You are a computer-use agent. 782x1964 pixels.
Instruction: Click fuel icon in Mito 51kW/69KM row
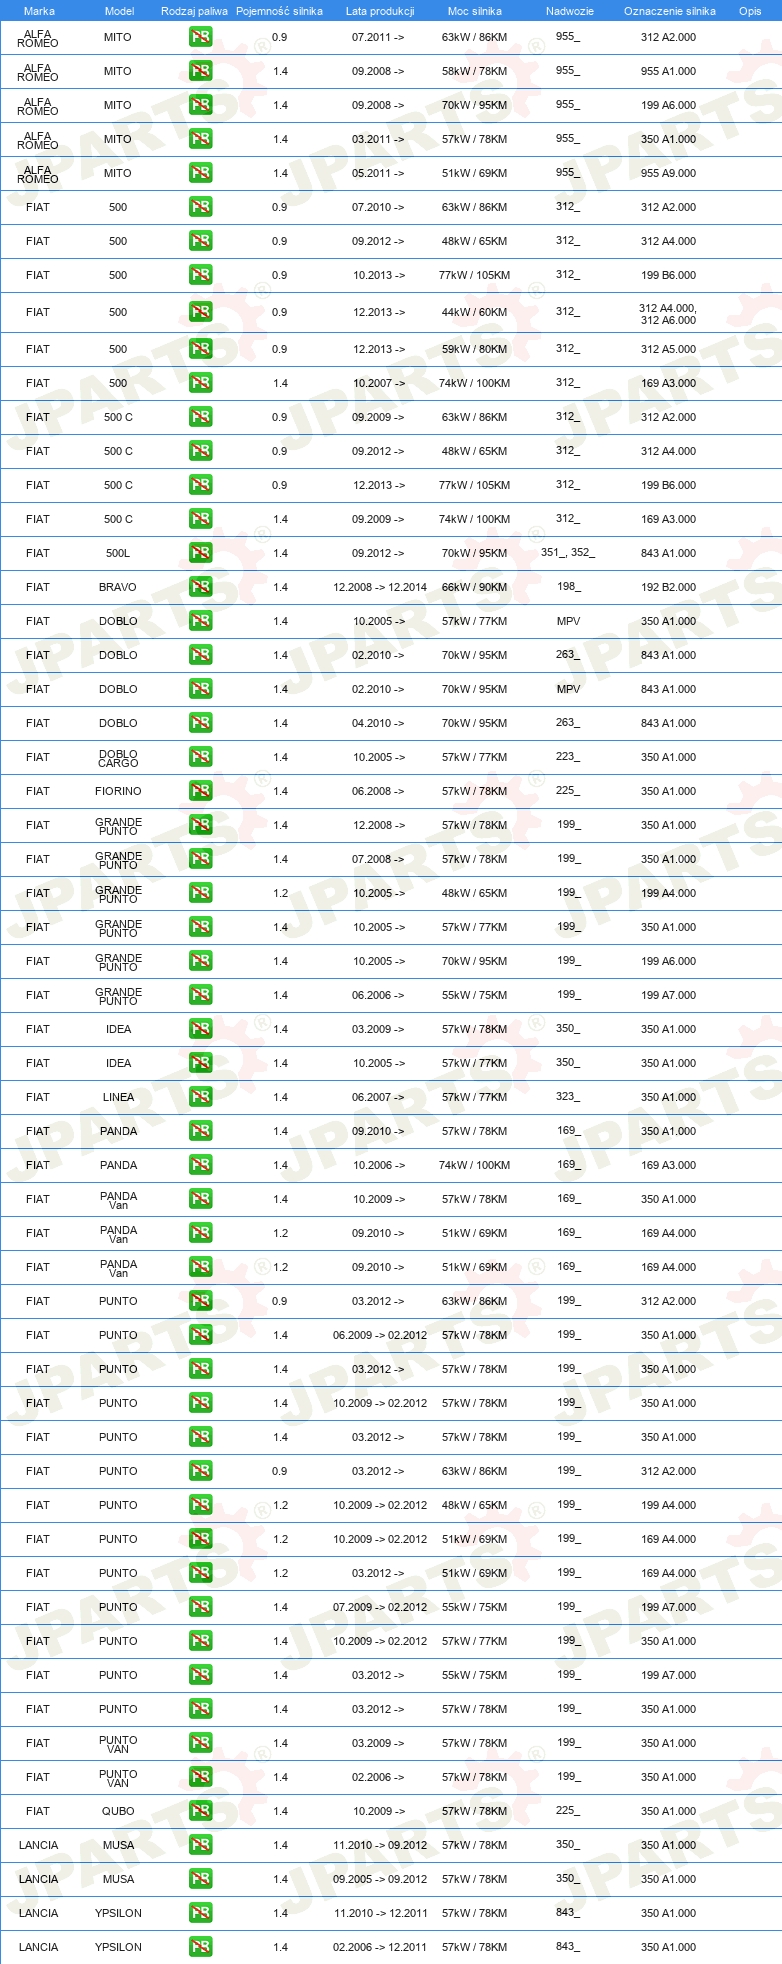pyautogui.click(x=200, y=173)
